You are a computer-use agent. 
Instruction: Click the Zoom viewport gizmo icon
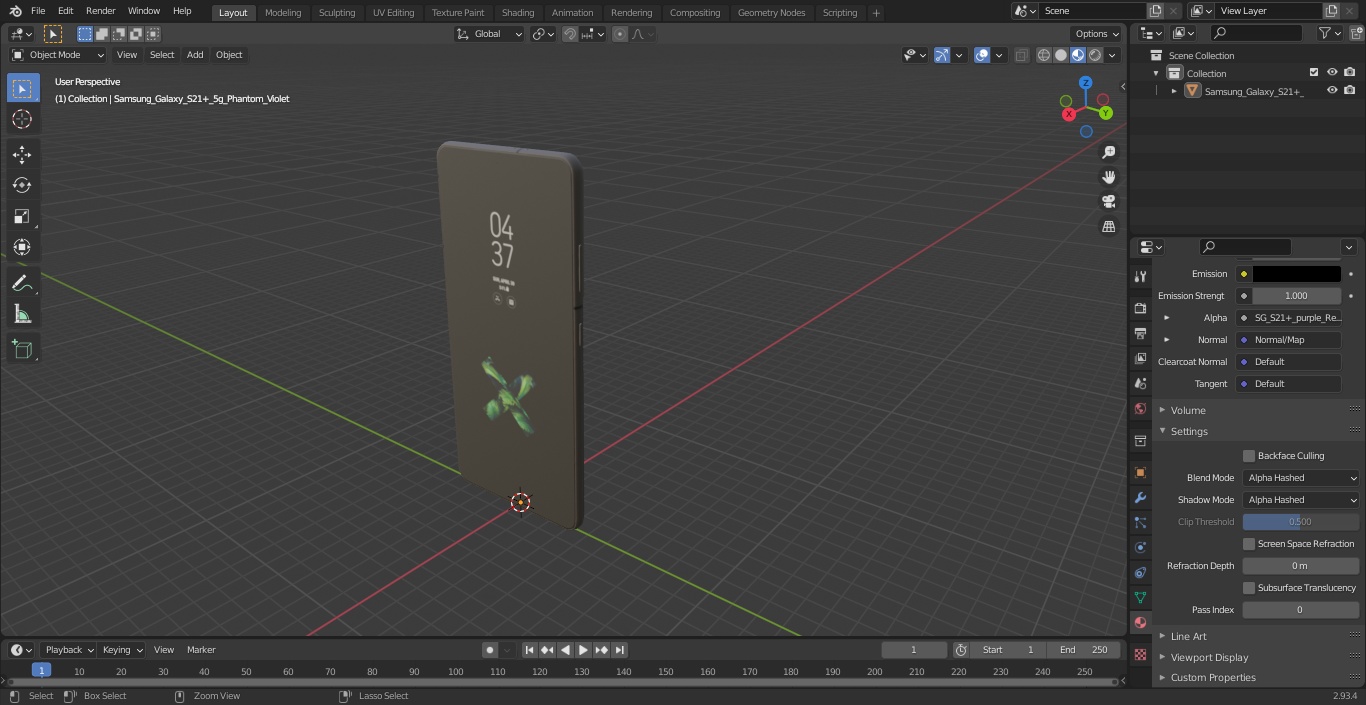point(1108,152)
